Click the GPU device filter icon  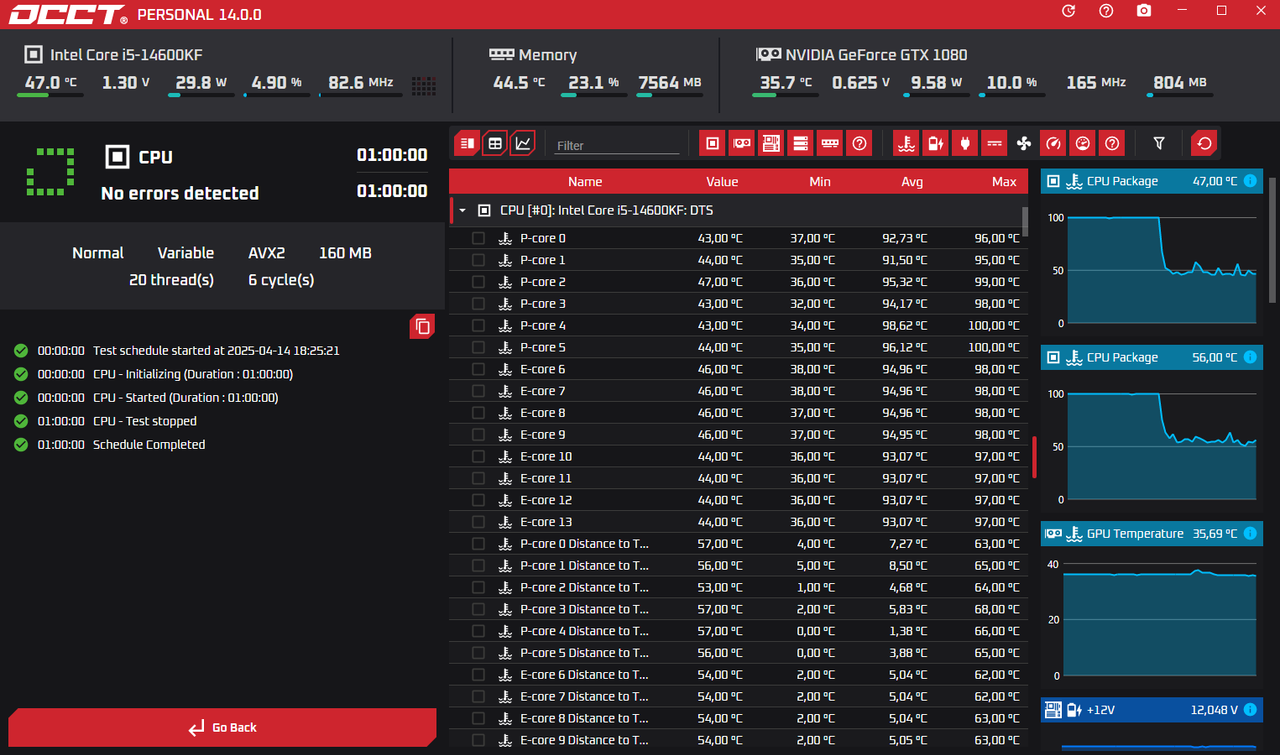pos(741,143)
